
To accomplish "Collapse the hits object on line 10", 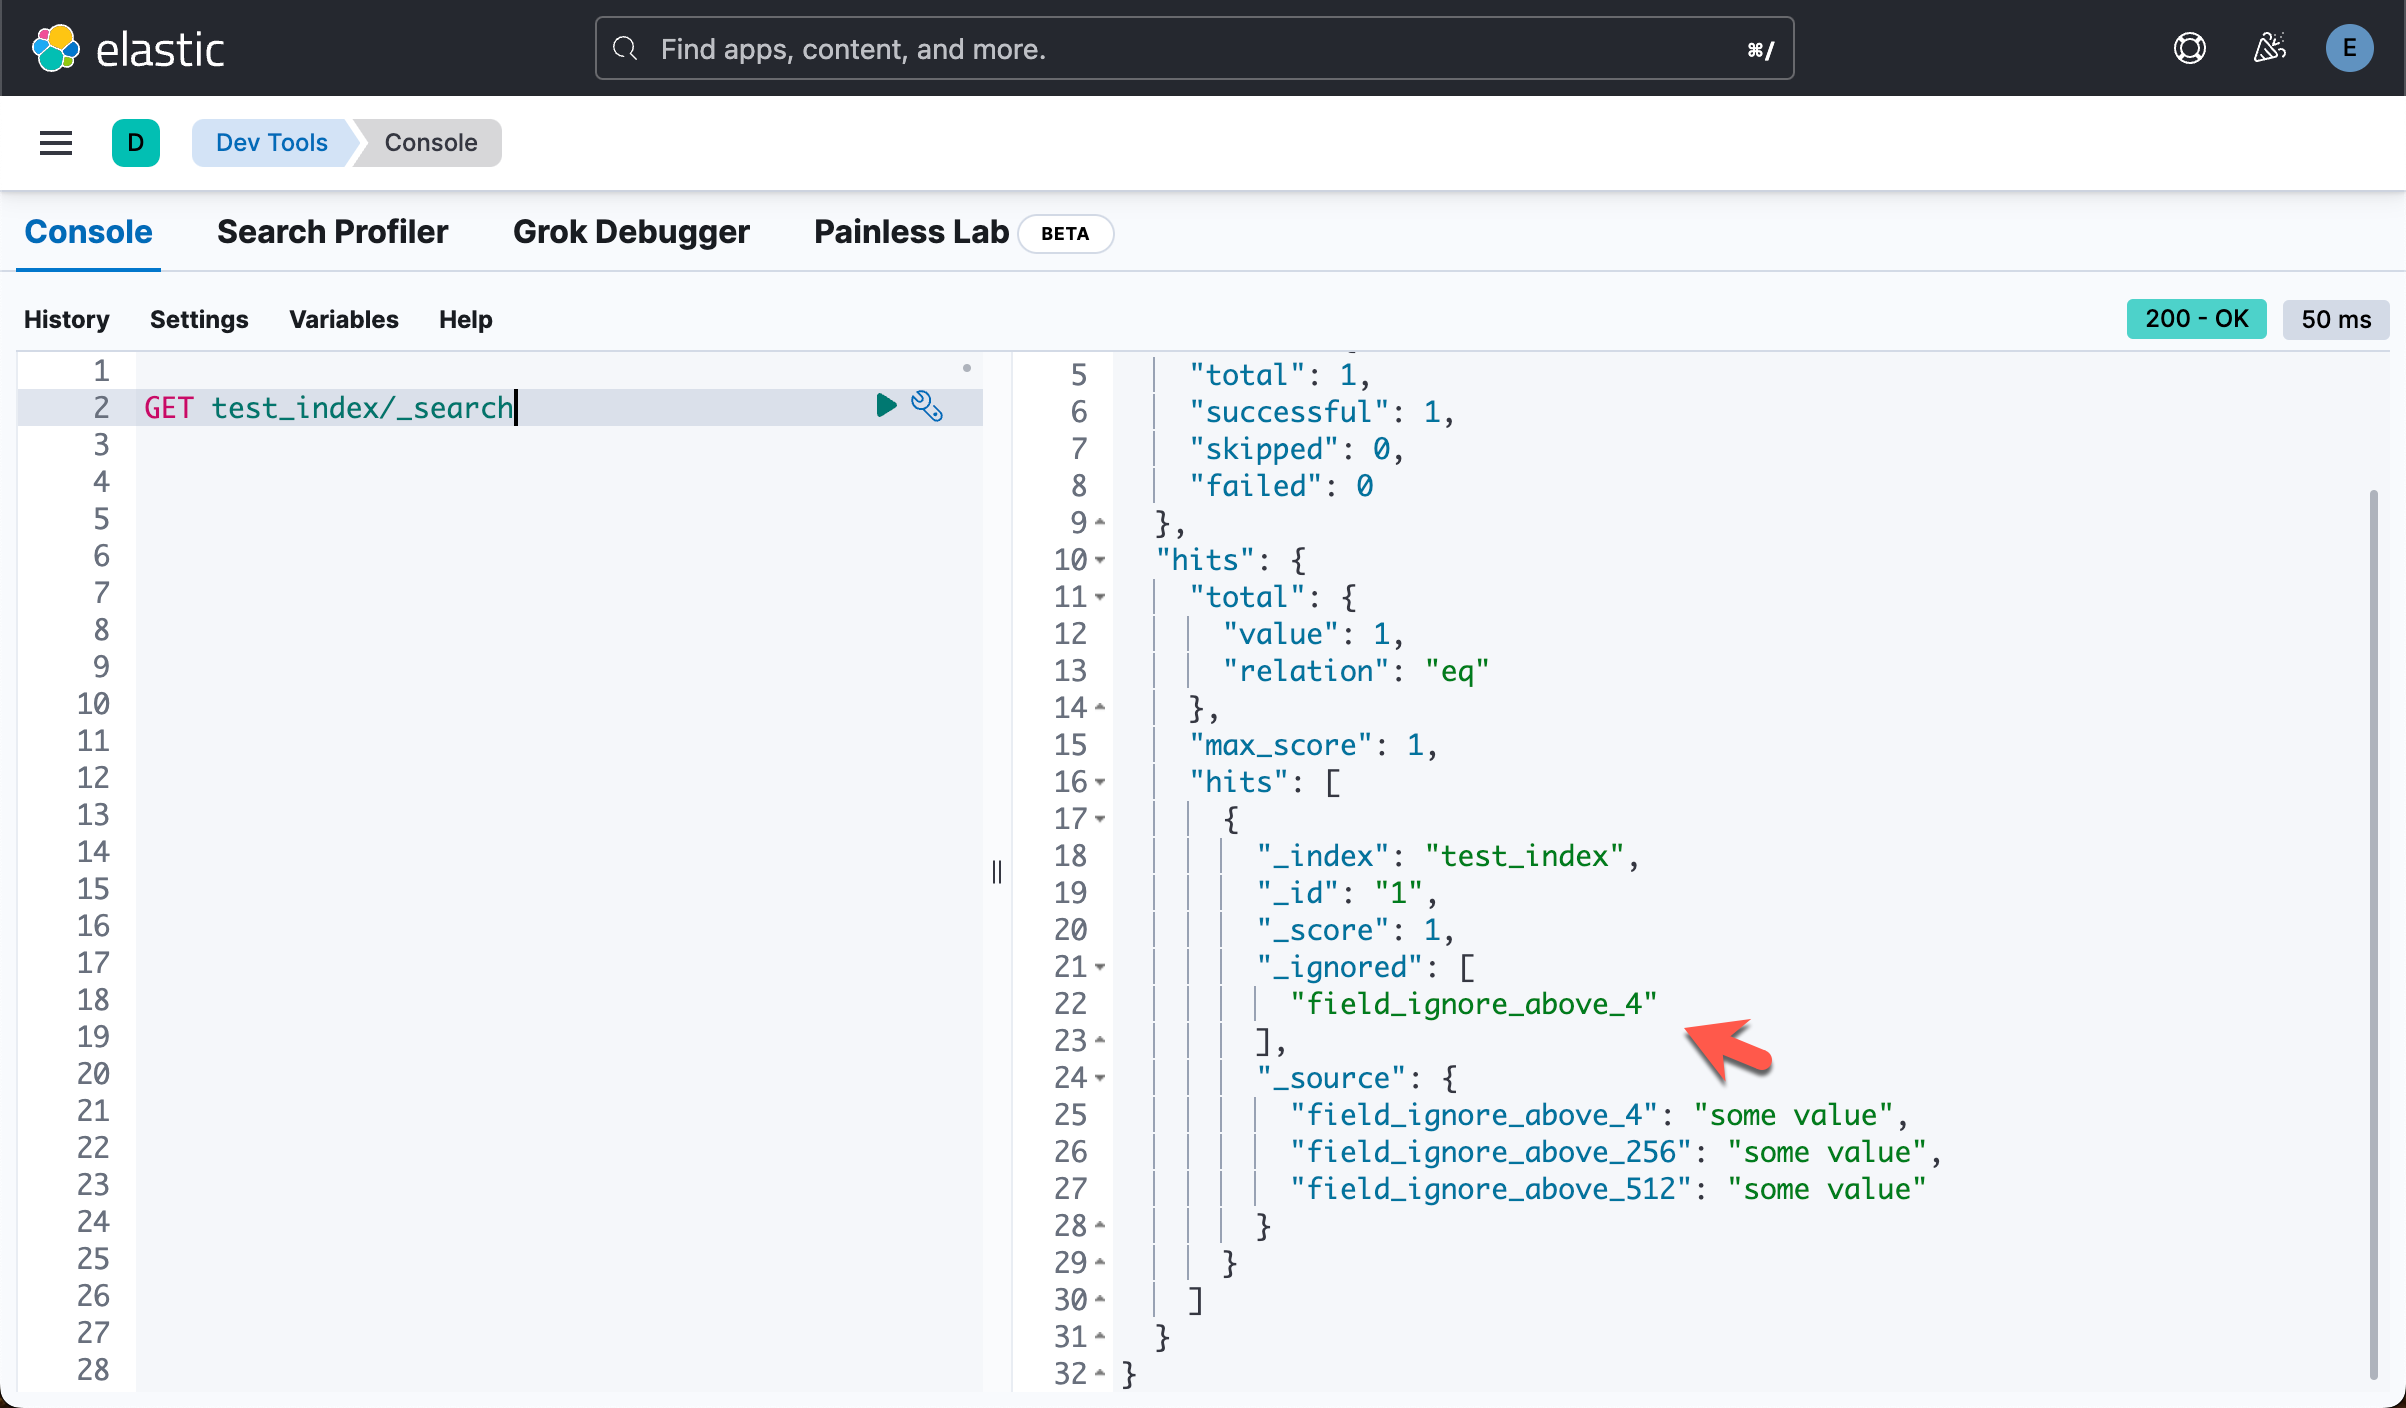I will click(x=1101, y=560).
